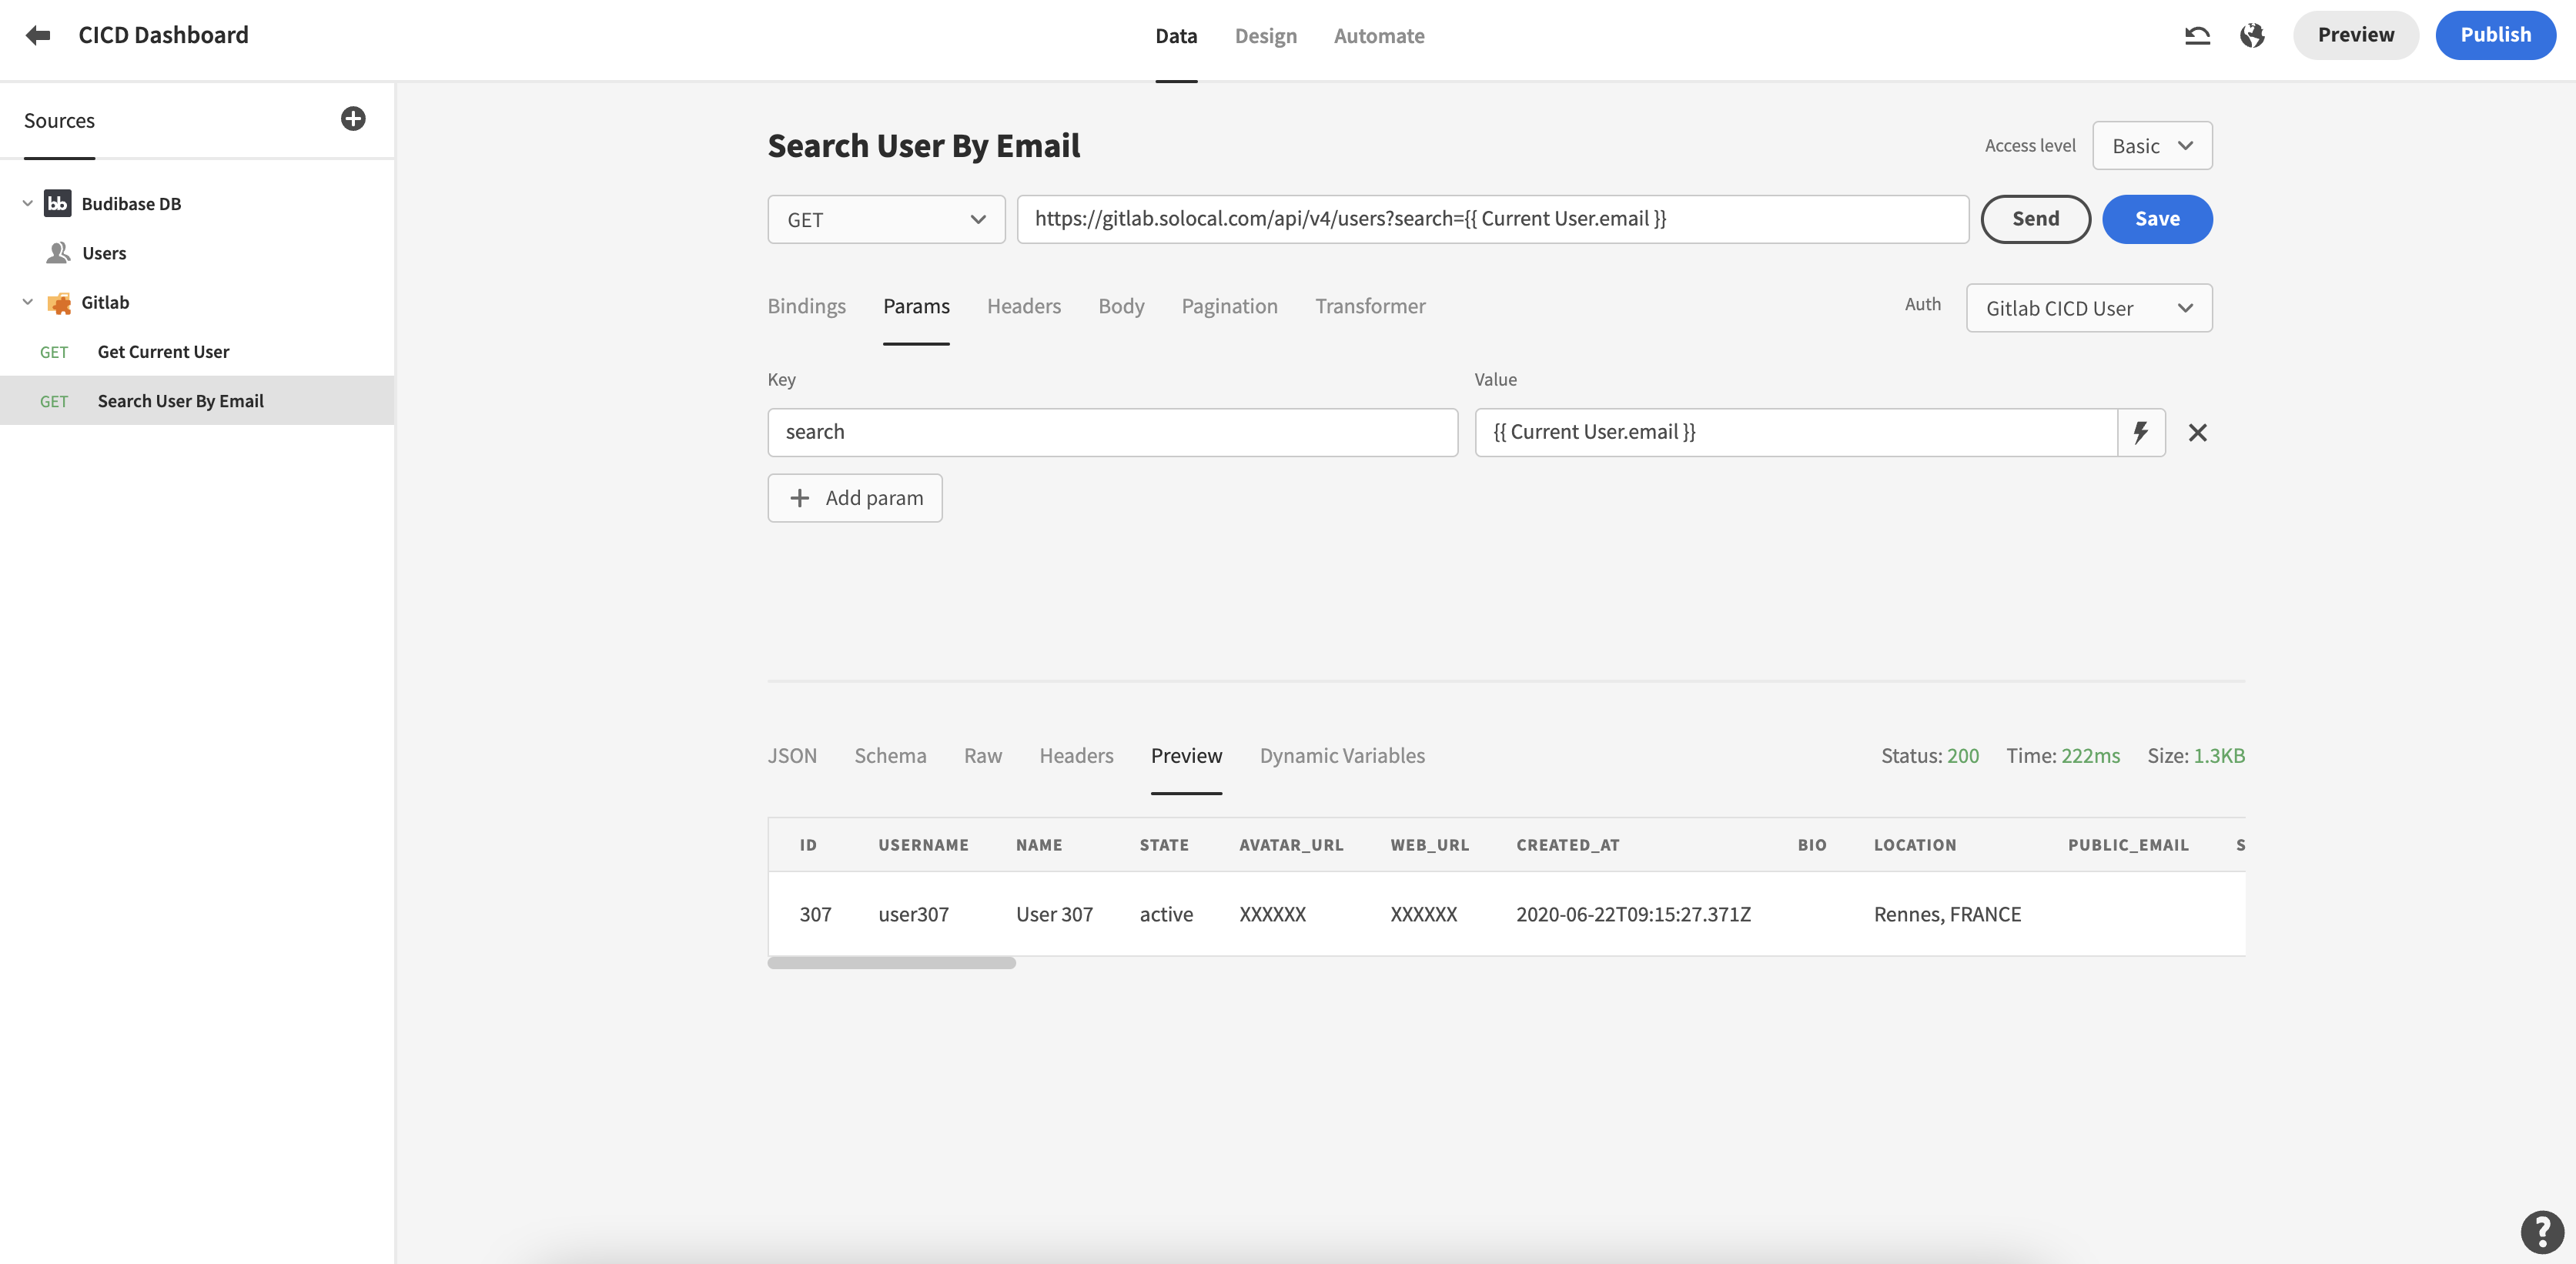Change the Basic access level dropdown
Image resolution: width=2576 pixels, height=1264 pixels.
[2151, 145]
